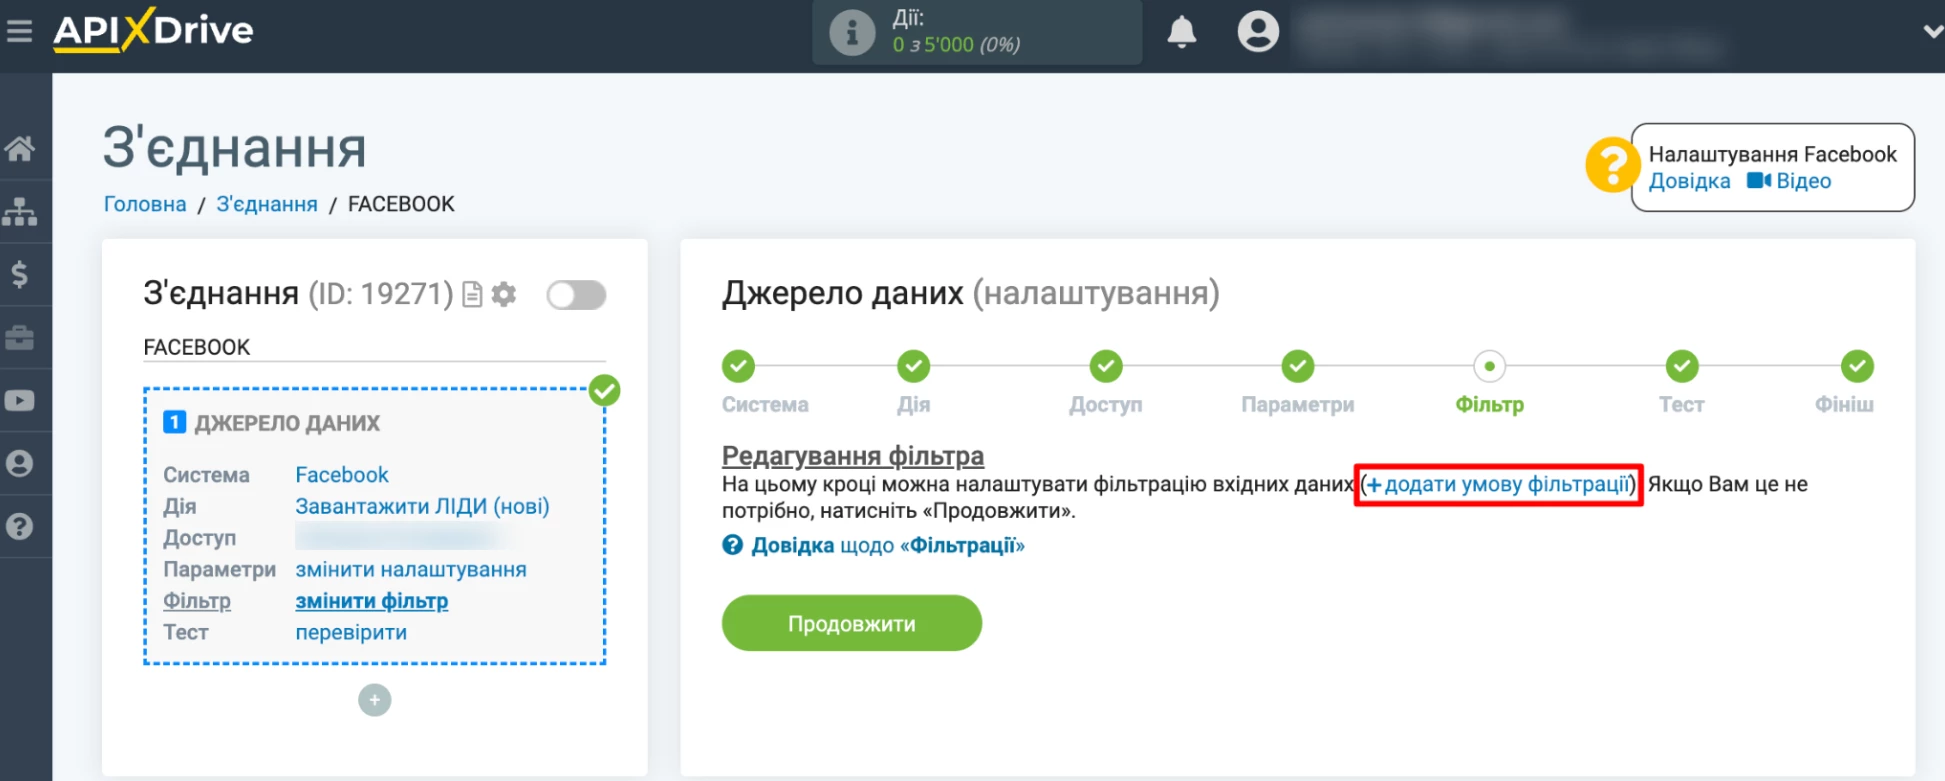Open connections sitemap icon in sidebar
This screenshot has width=1945, height=781.
[20, 212]
